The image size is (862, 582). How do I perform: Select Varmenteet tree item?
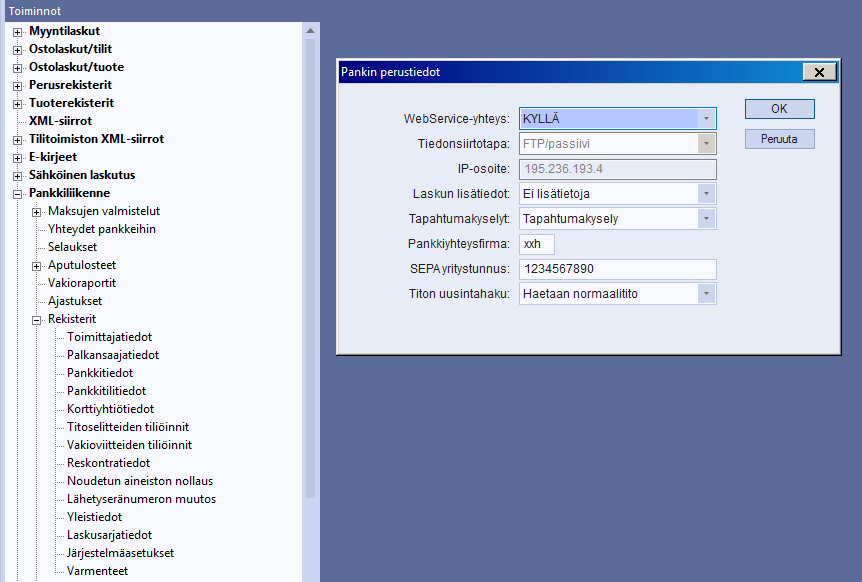[97, 571]
